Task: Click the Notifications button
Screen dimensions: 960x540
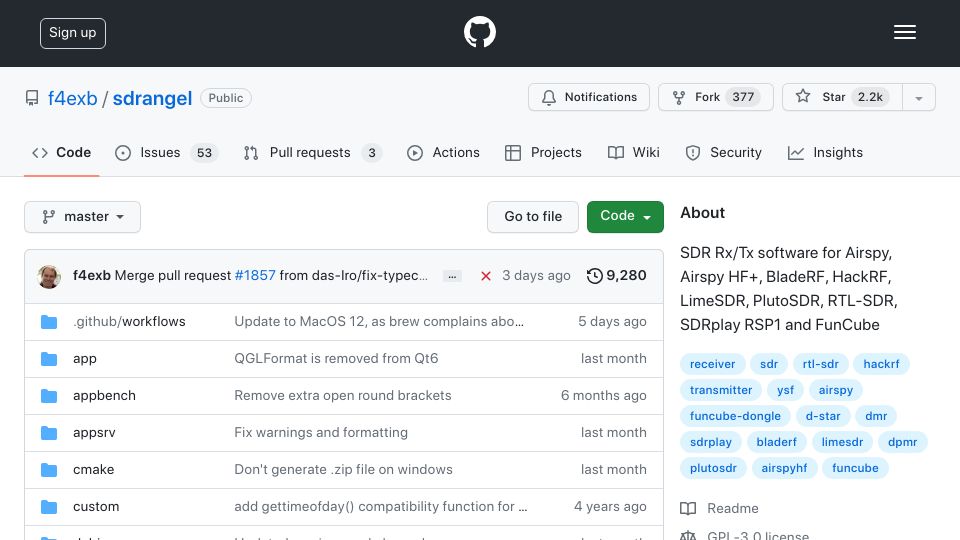Action: pos(589,97)
